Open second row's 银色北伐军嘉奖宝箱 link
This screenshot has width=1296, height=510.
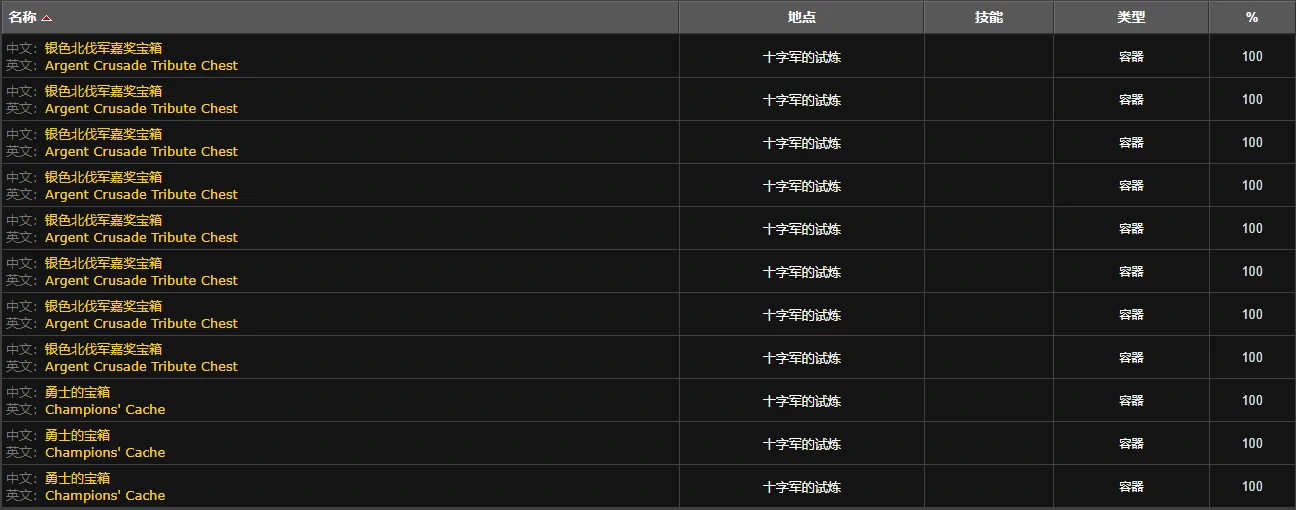tap(103, 91)
